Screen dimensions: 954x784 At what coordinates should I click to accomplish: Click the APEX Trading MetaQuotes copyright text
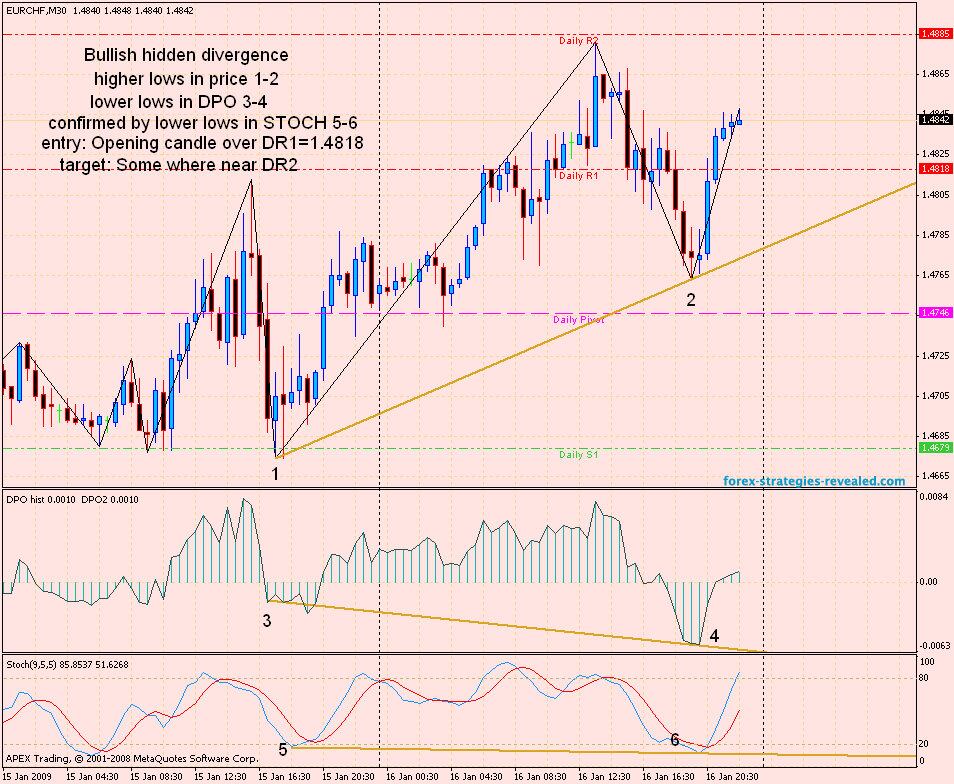point(132,759)
